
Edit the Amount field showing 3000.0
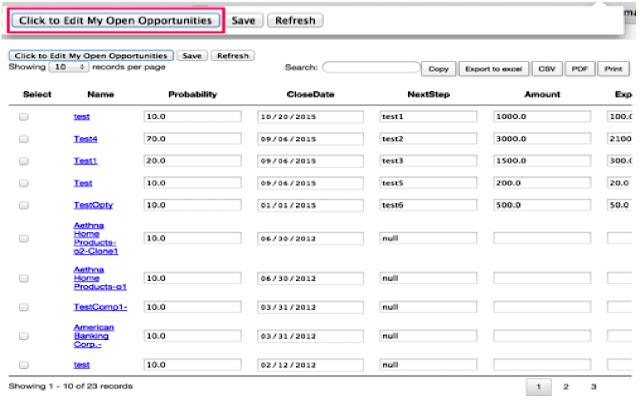[542, 139]
